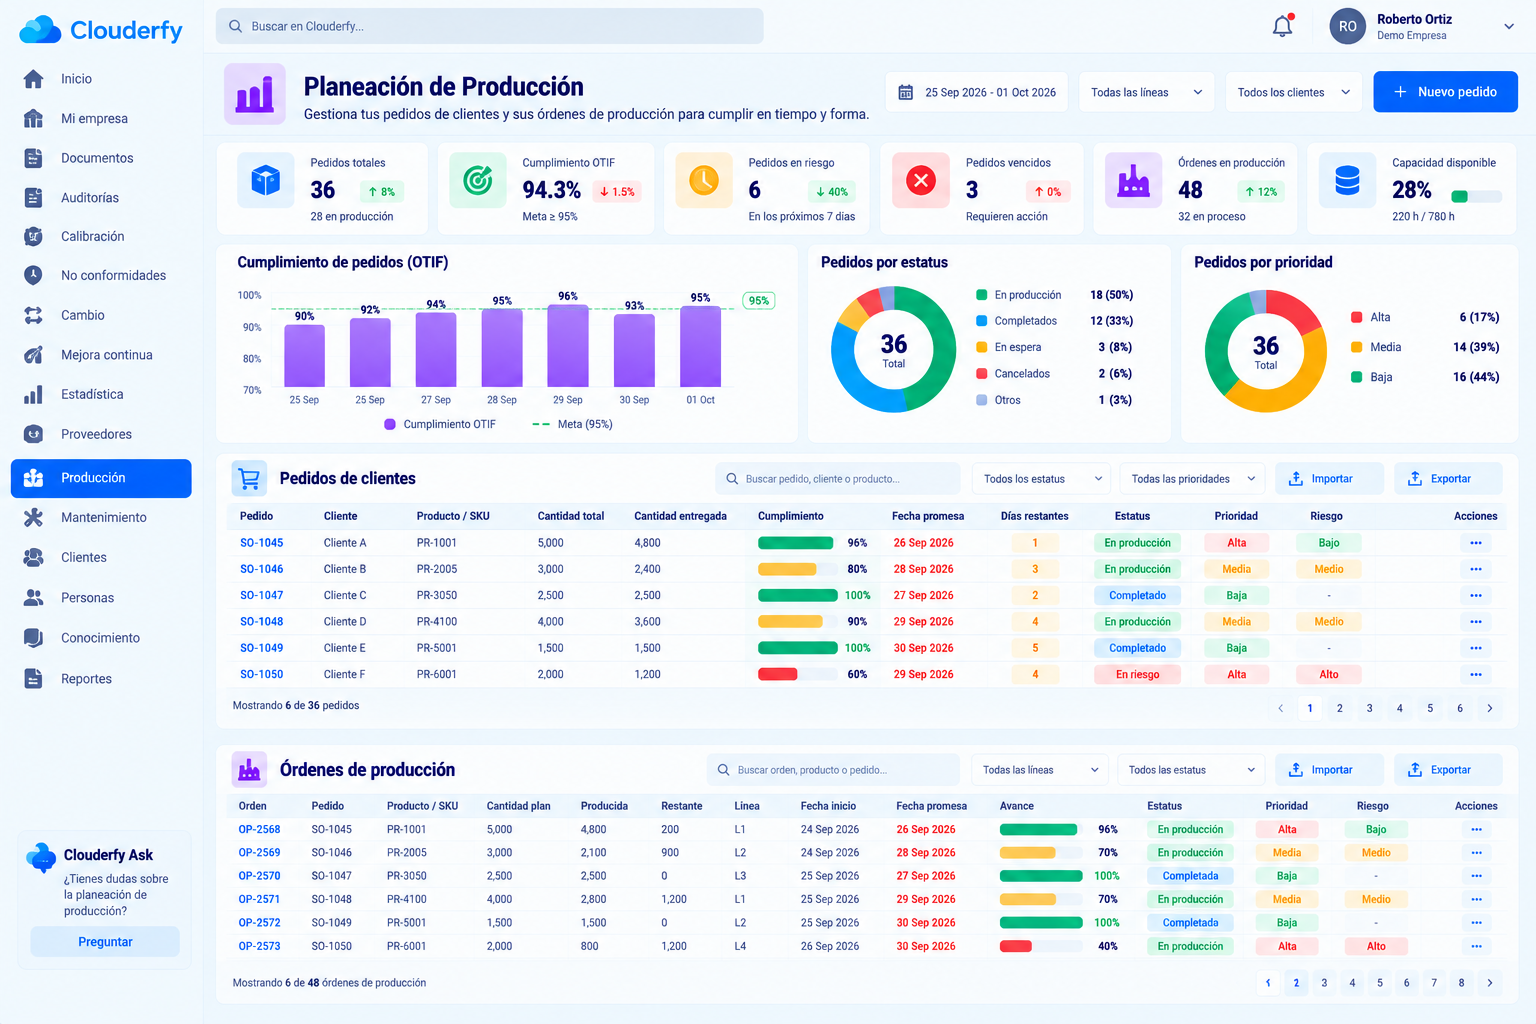
Task: Click the Pedidos vencidos red X icon
Action: click(920, 180)
